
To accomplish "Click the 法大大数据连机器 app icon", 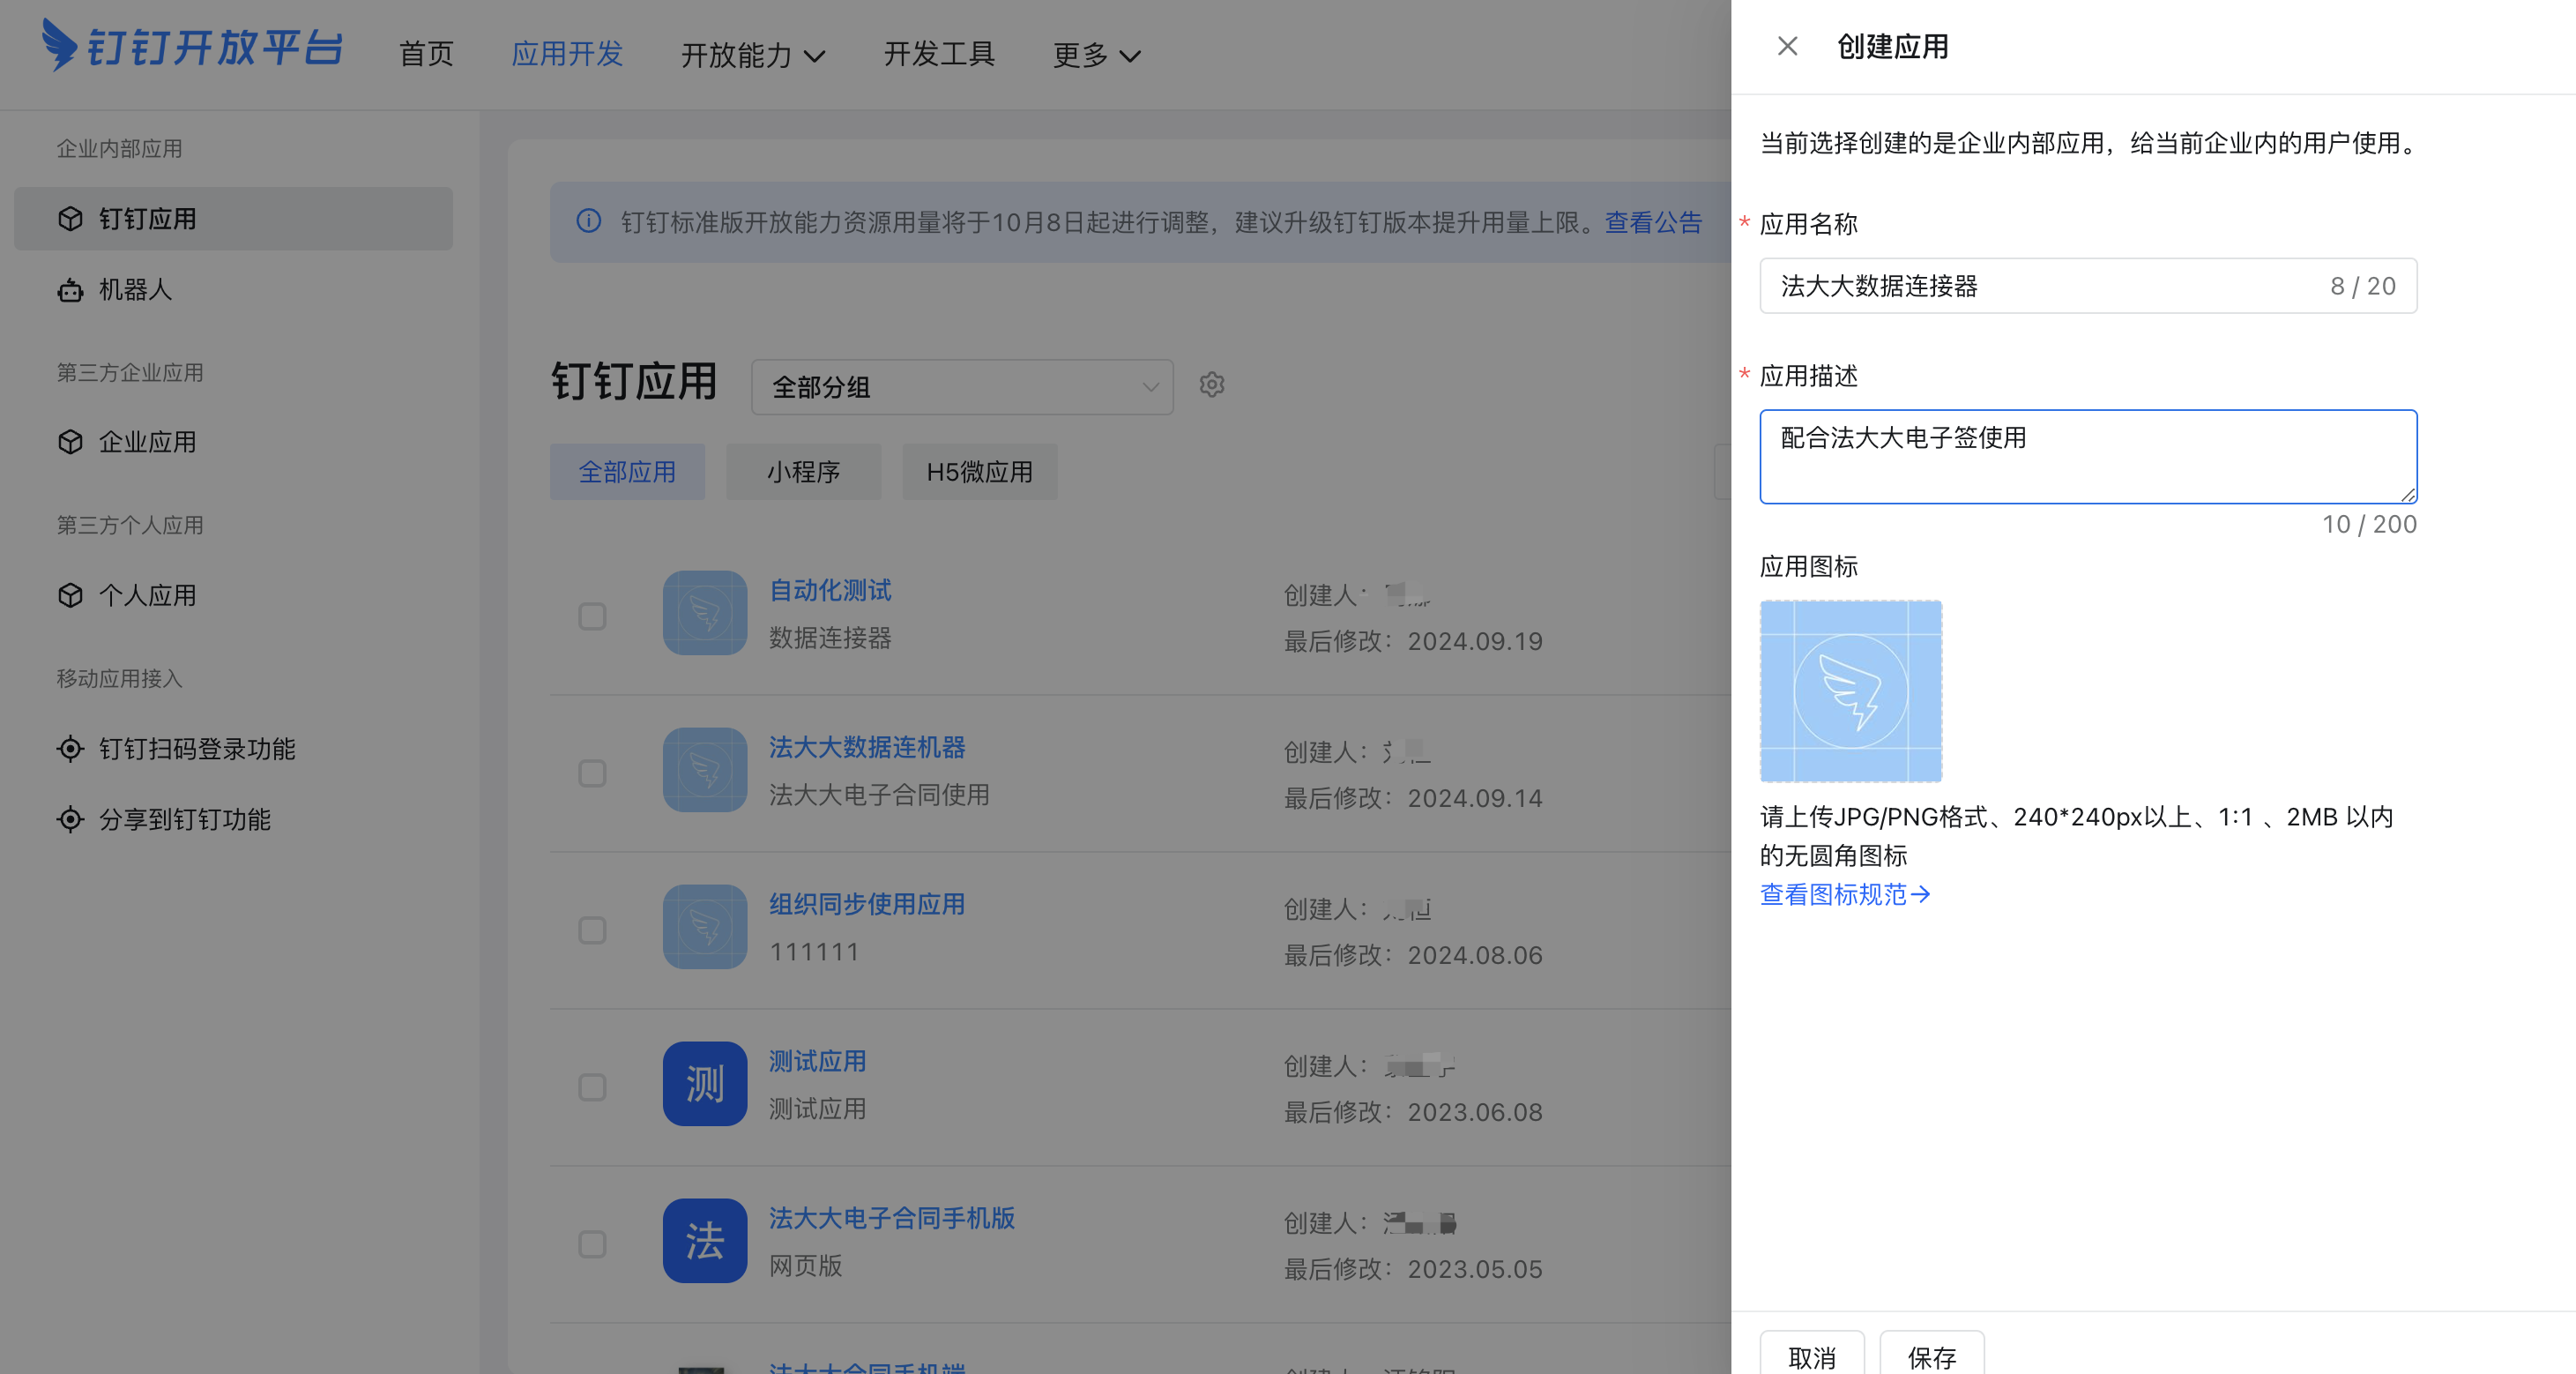I will point(705,770).
